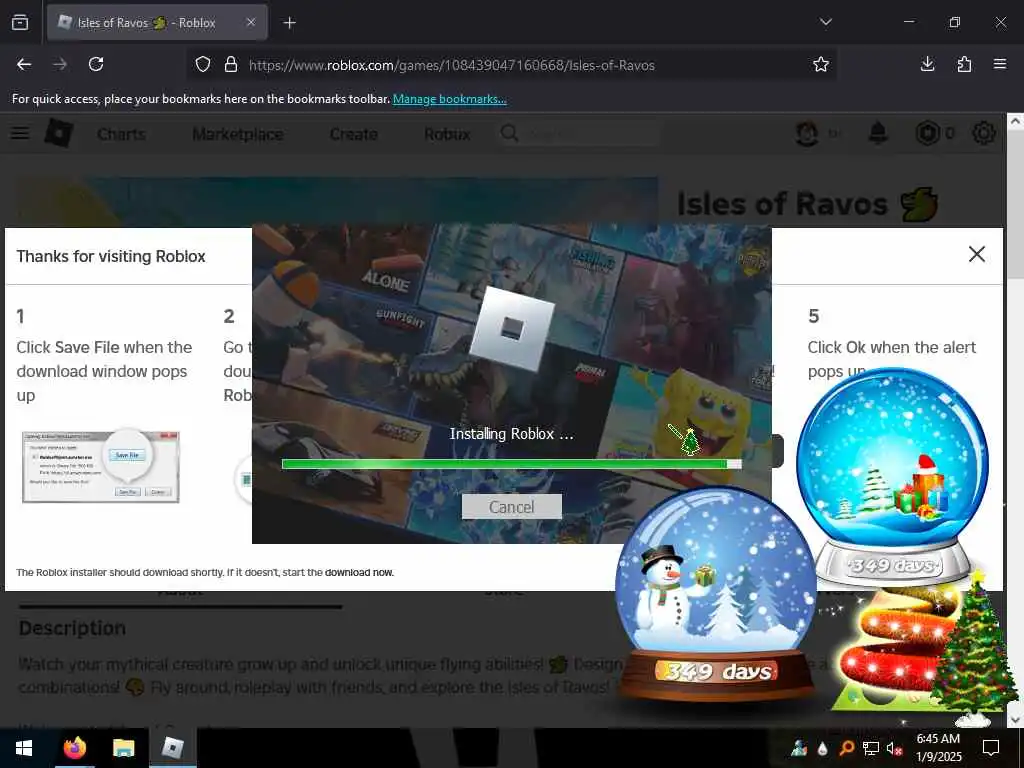Open the Firefox downloads panel
This screenshot has width=1024, height=768.
click(927, 64)
